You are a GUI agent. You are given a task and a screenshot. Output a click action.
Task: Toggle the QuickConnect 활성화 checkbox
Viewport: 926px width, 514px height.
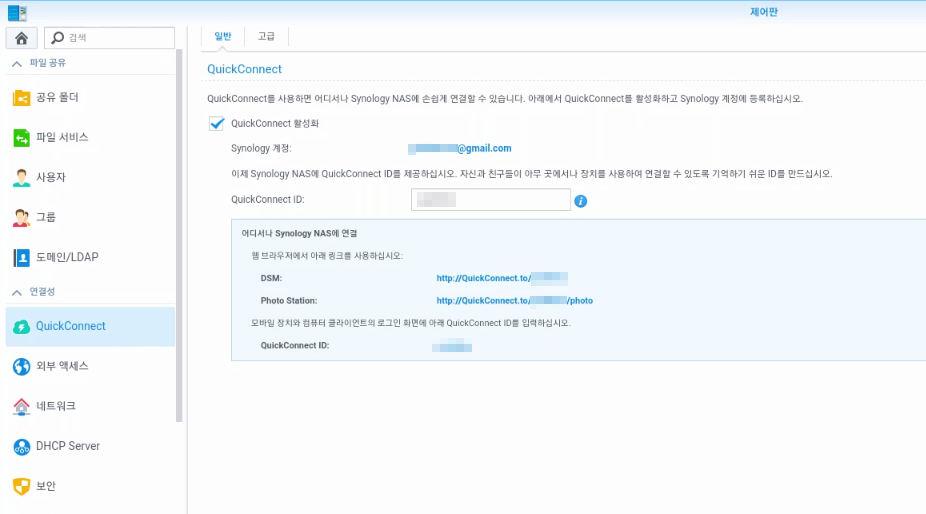217,123
